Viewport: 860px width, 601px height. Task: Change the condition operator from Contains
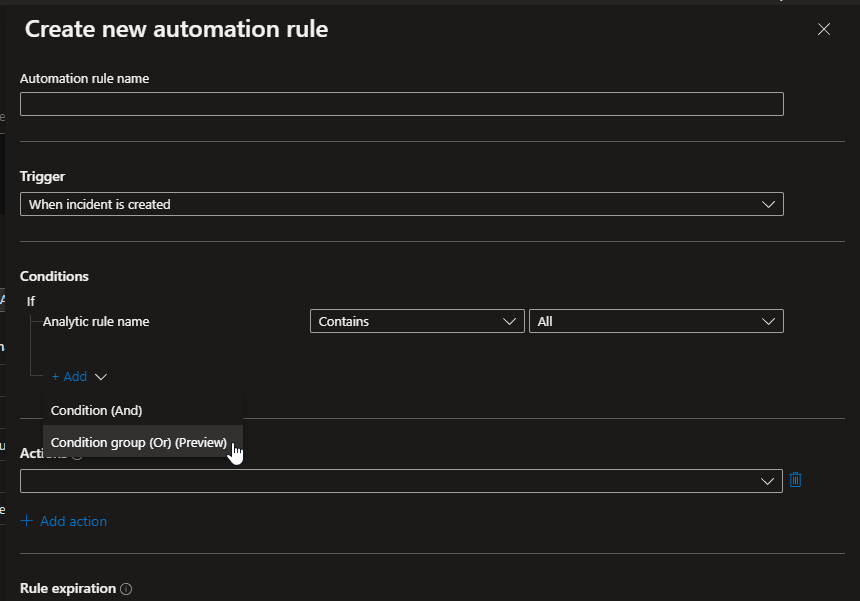point(417,321)
